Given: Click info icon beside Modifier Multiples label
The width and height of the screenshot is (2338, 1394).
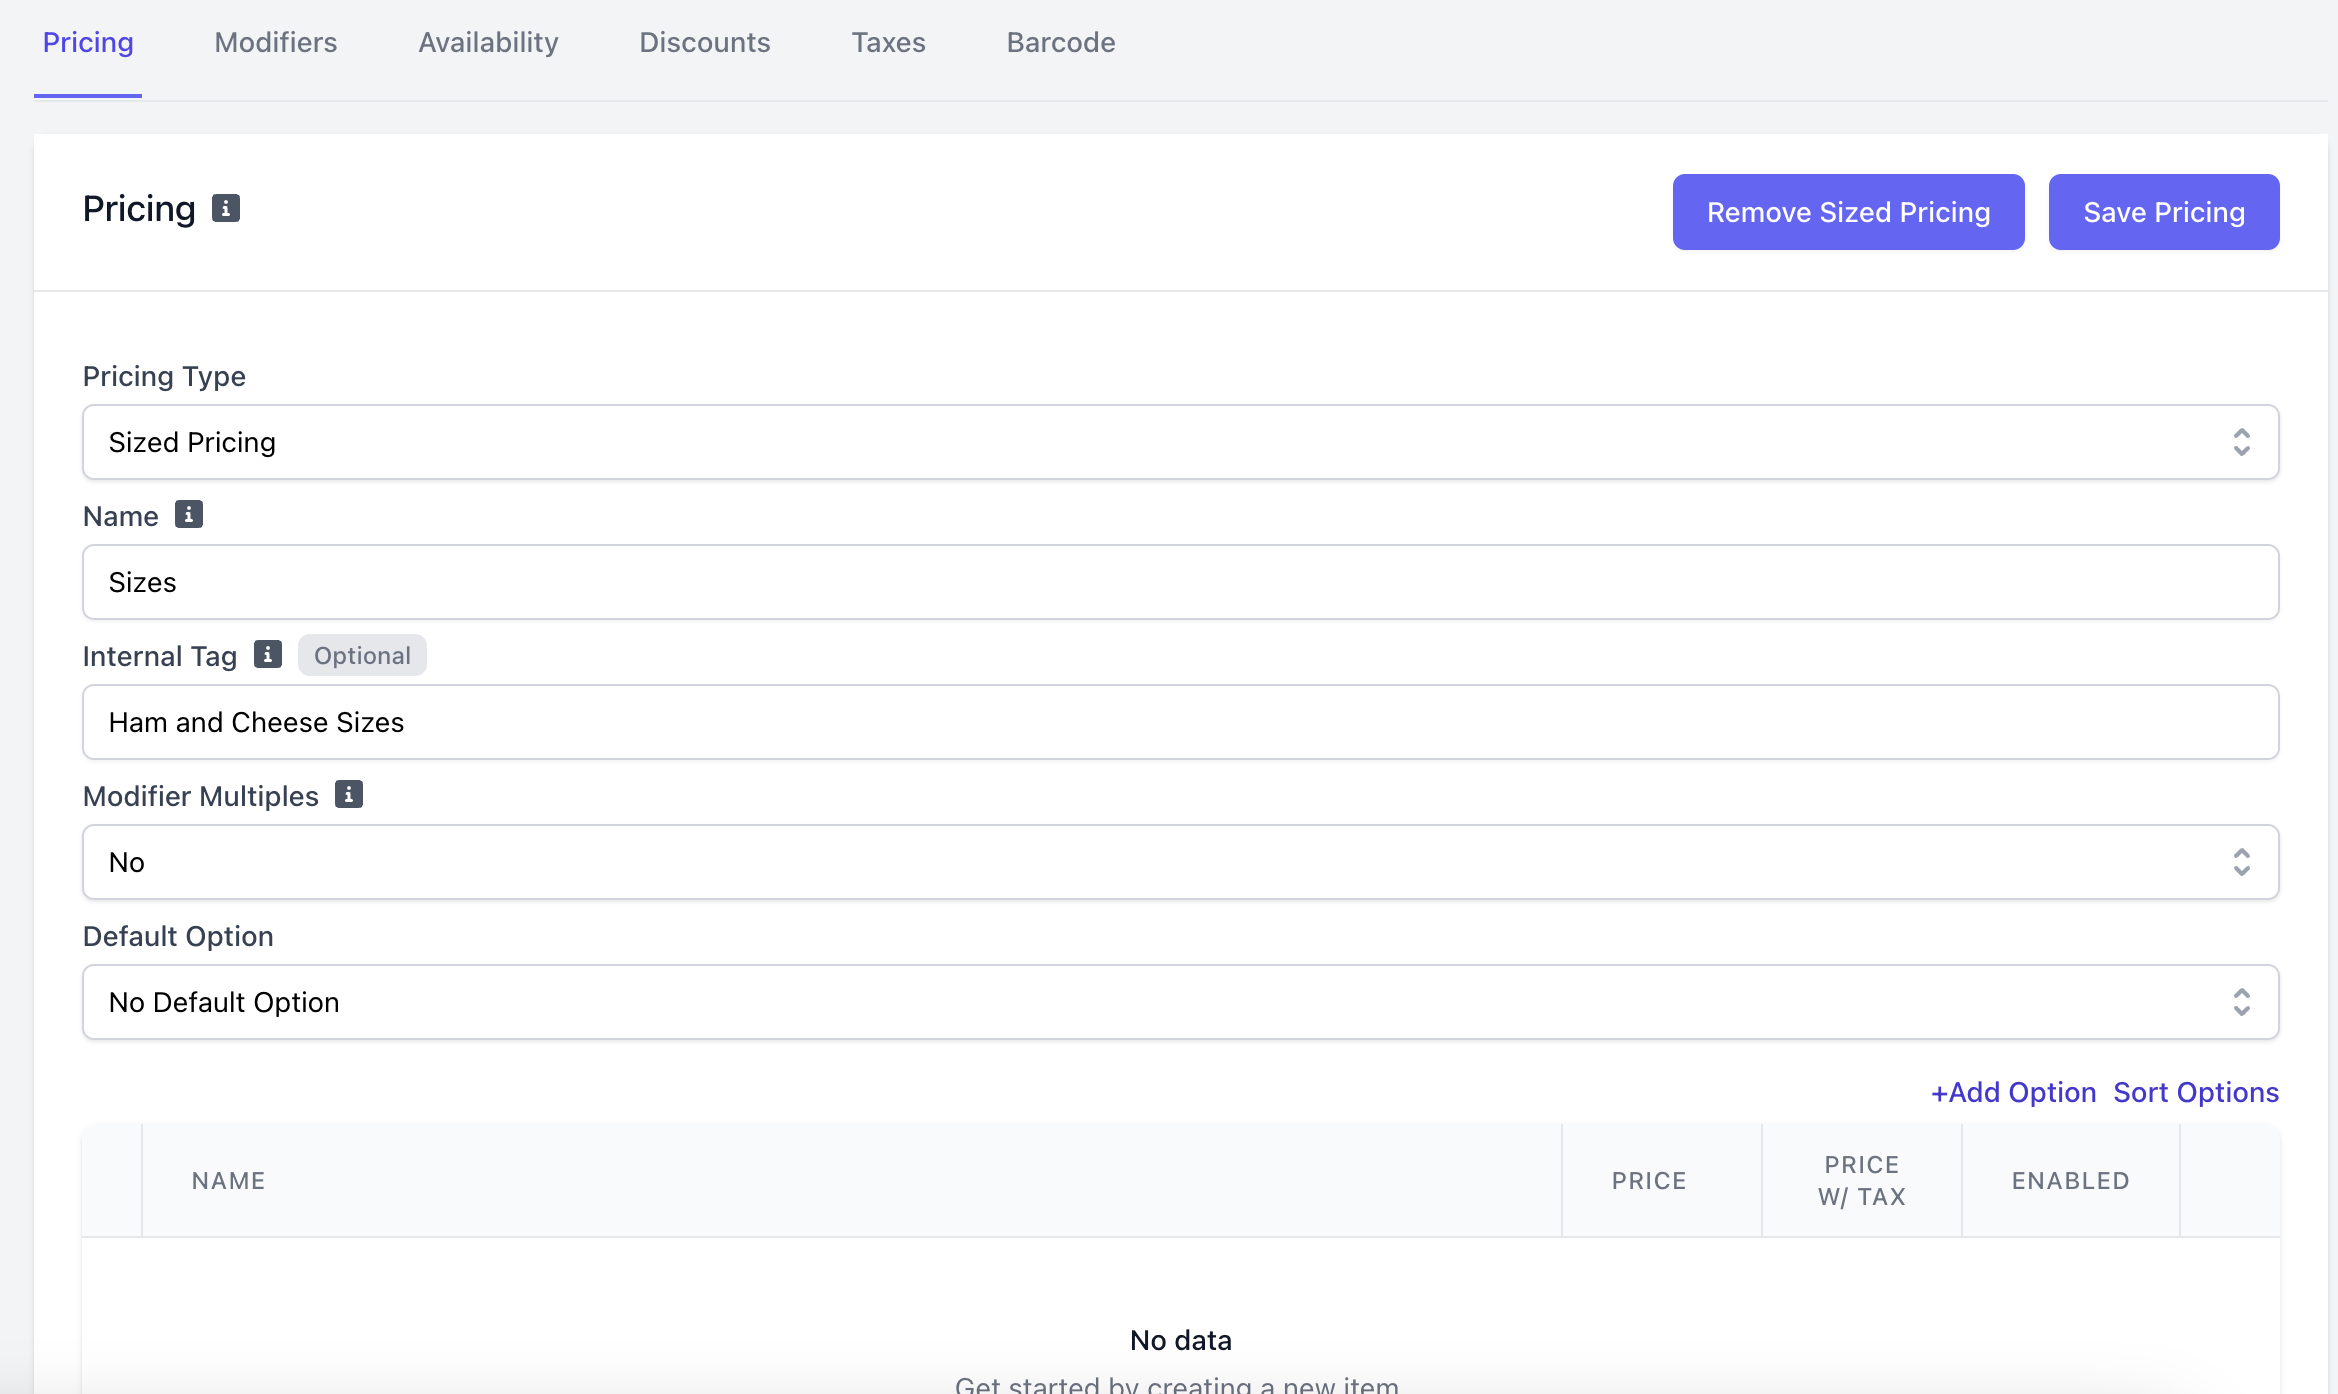Looking at the screenshot, I should coord(348,794).
